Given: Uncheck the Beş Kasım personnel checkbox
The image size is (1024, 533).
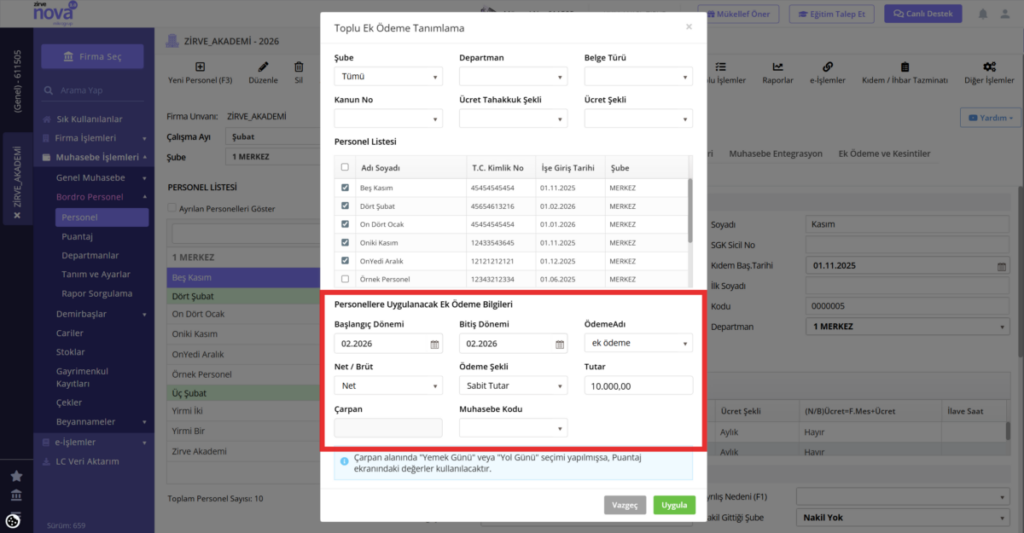Looking at the screenshot, I should pyautogui.click(x=345, y=187).
